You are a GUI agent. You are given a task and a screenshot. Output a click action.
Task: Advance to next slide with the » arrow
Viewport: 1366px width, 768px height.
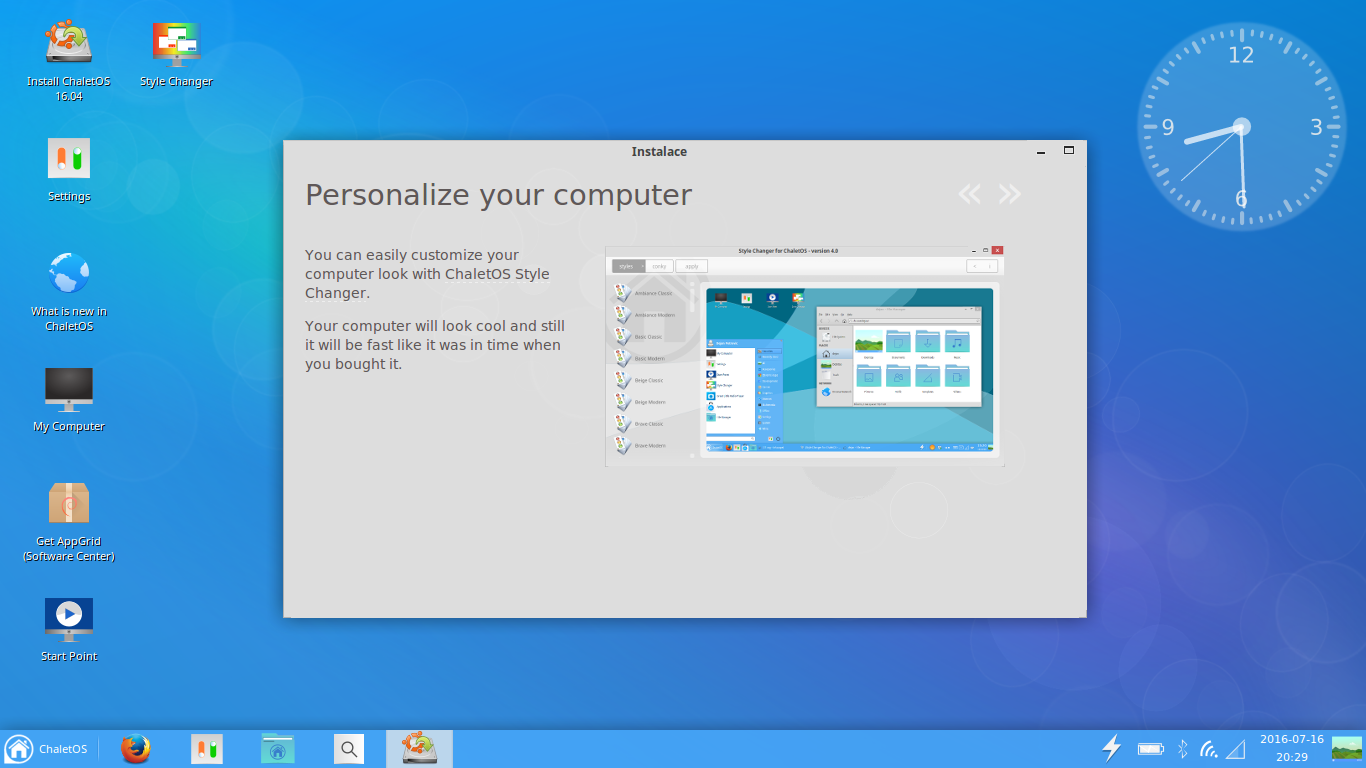(1010, 194)
